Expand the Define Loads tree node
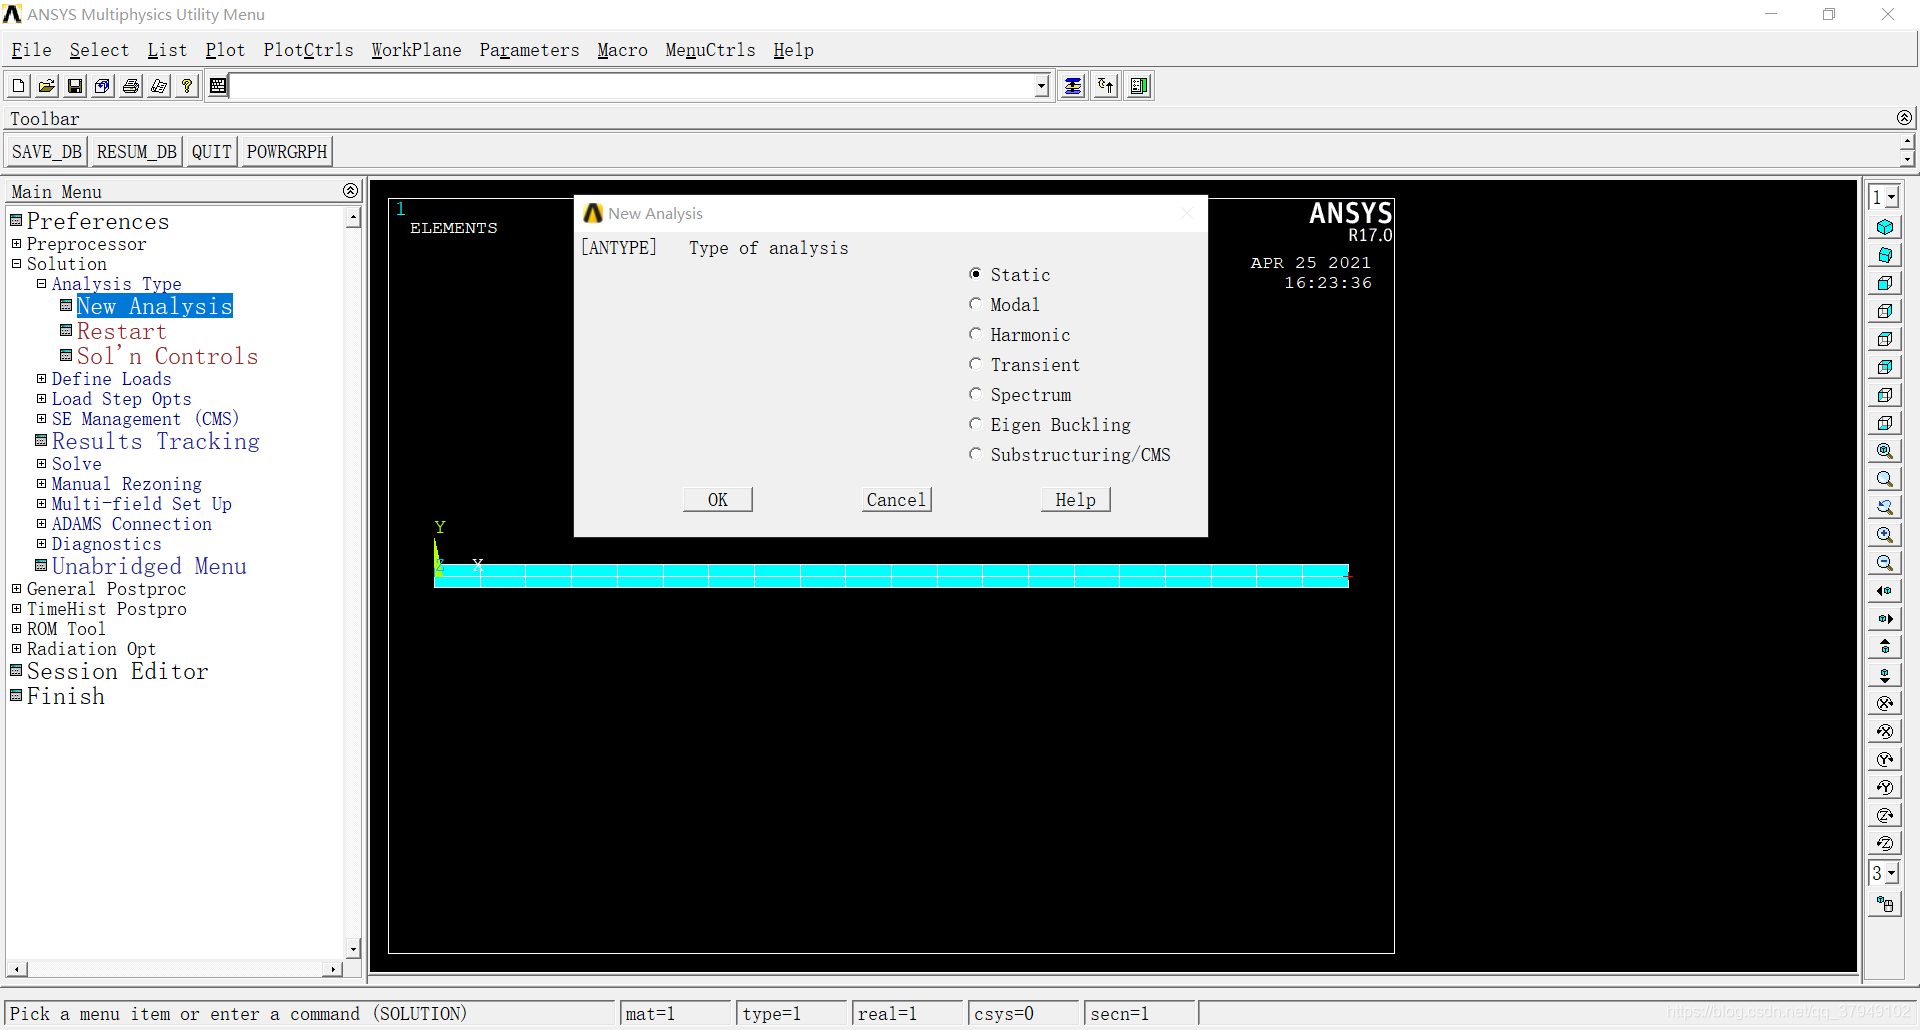Image resolution: width=1920 pixels, height=1030 pixels. pos(42,379)
